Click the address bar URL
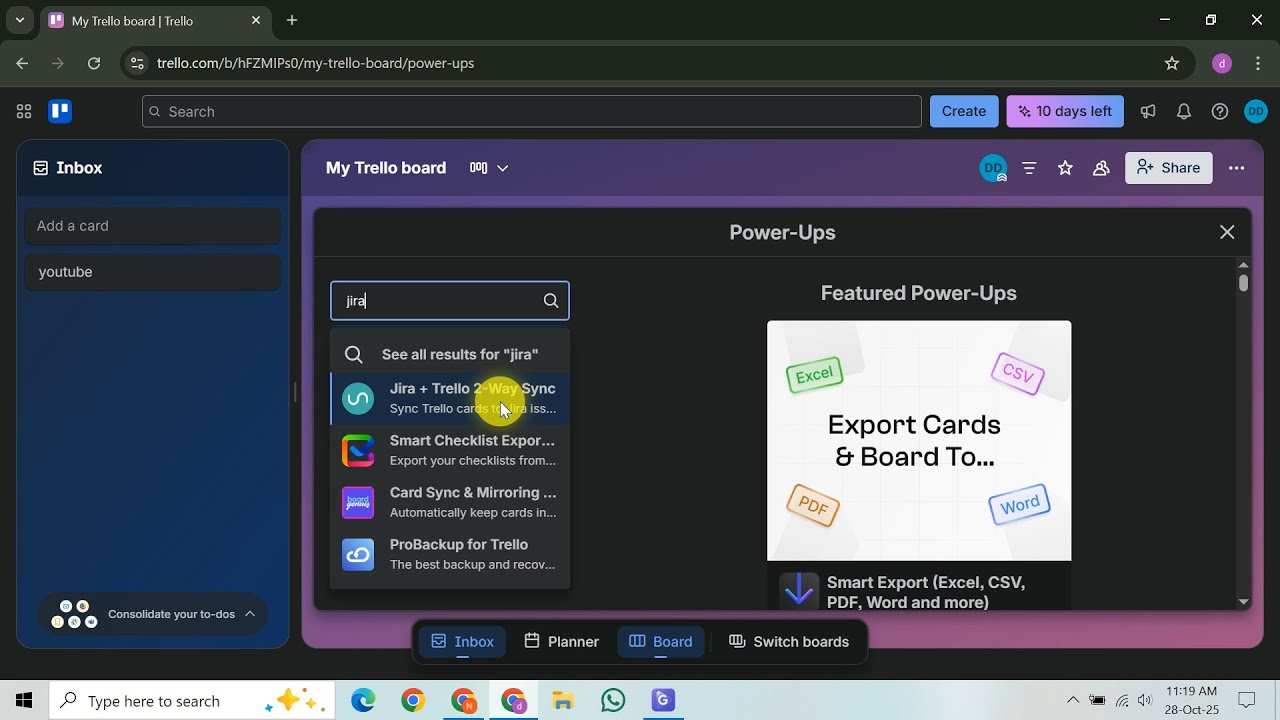 [x=316, y=63]
